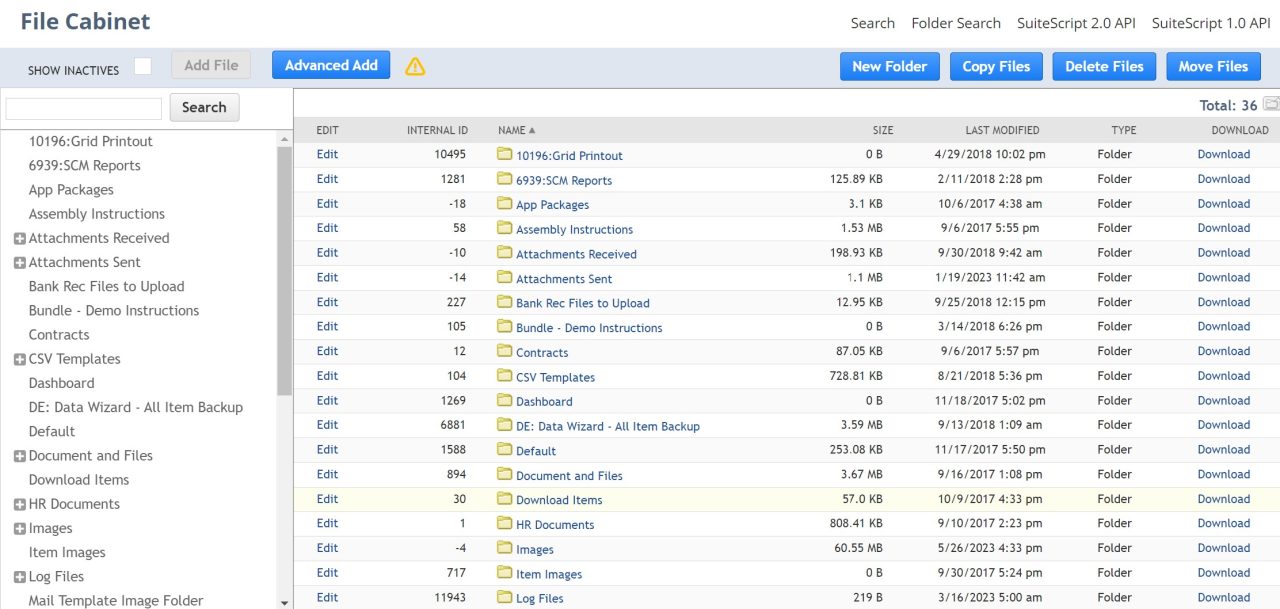1280x609 pixels.
Task: Click the folder icon for 6939:SCM Reports
Action: (x=504, y=179)
